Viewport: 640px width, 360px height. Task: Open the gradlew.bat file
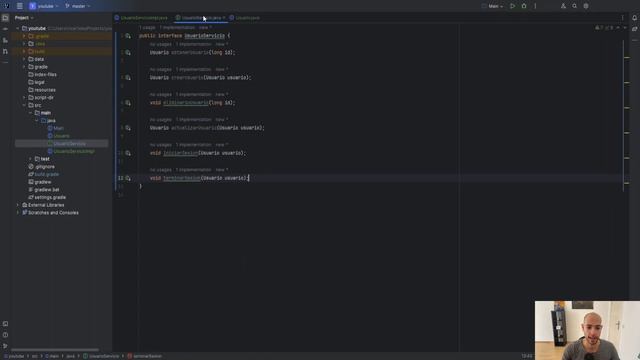(x=43, y=190)
